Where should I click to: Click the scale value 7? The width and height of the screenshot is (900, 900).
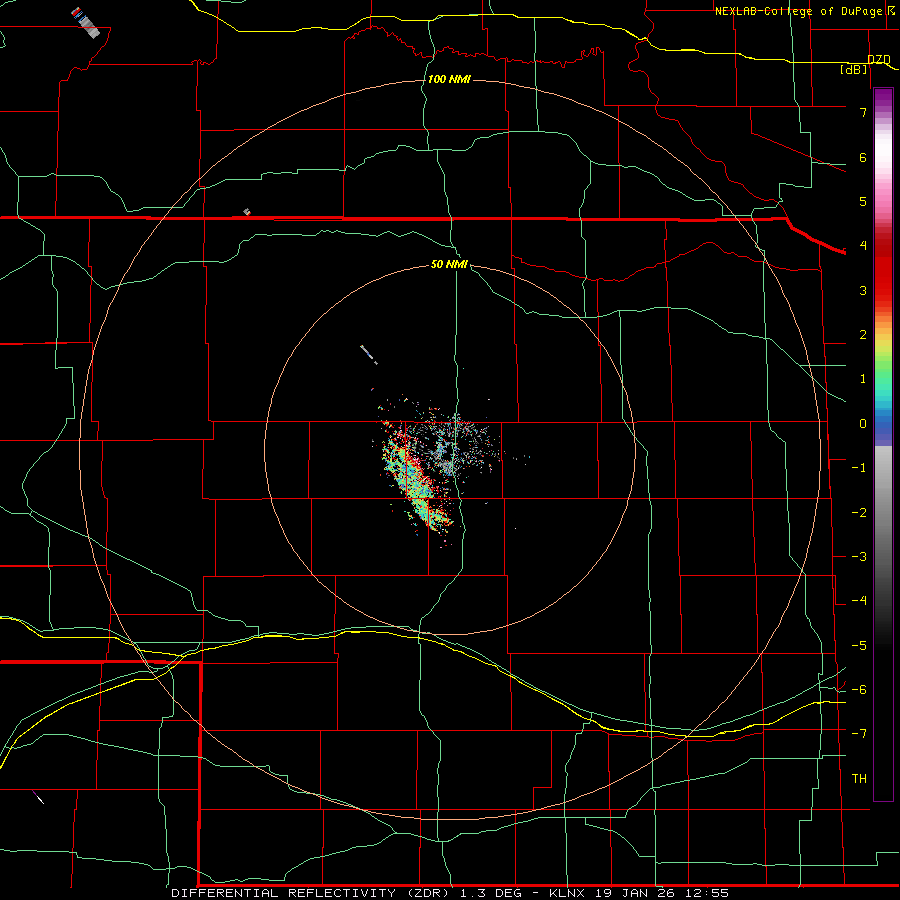click(863, 112)
